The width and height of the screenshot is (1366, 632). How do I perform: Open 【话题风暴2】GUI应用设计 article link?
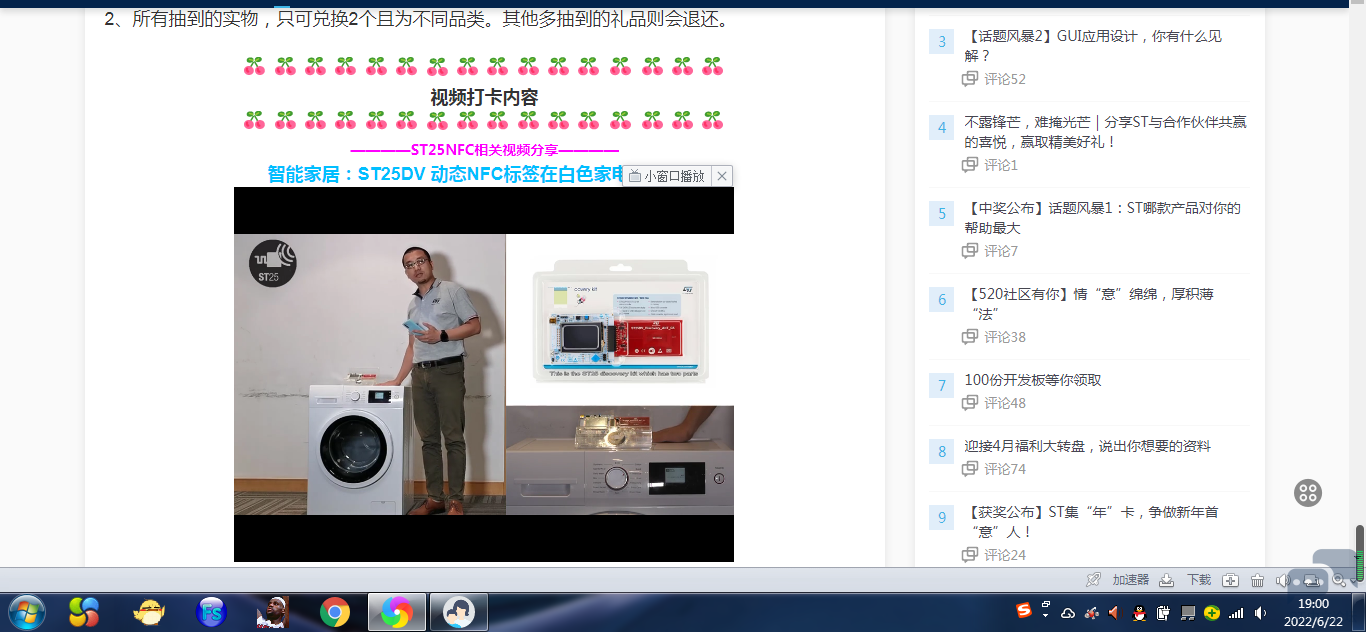tap(1093, 46)
